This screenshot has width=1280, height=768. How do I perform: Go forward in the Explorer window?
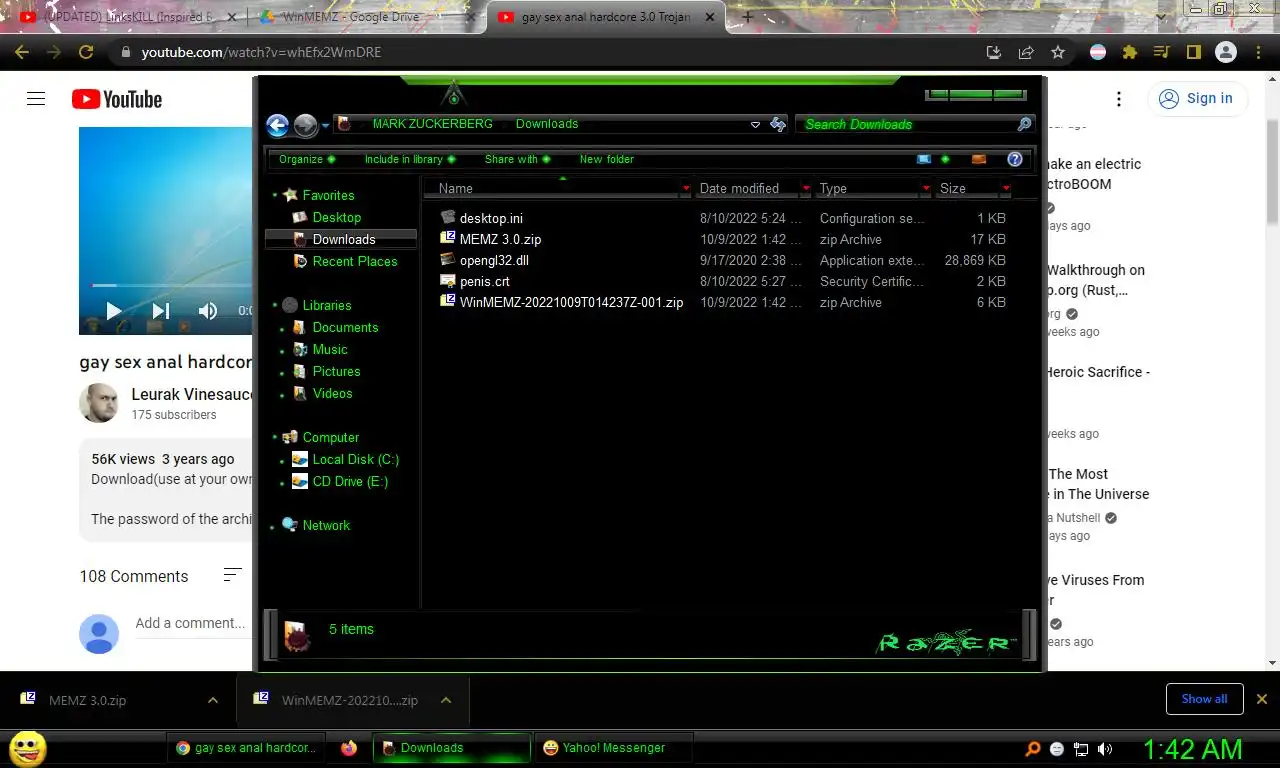(306, 125)
